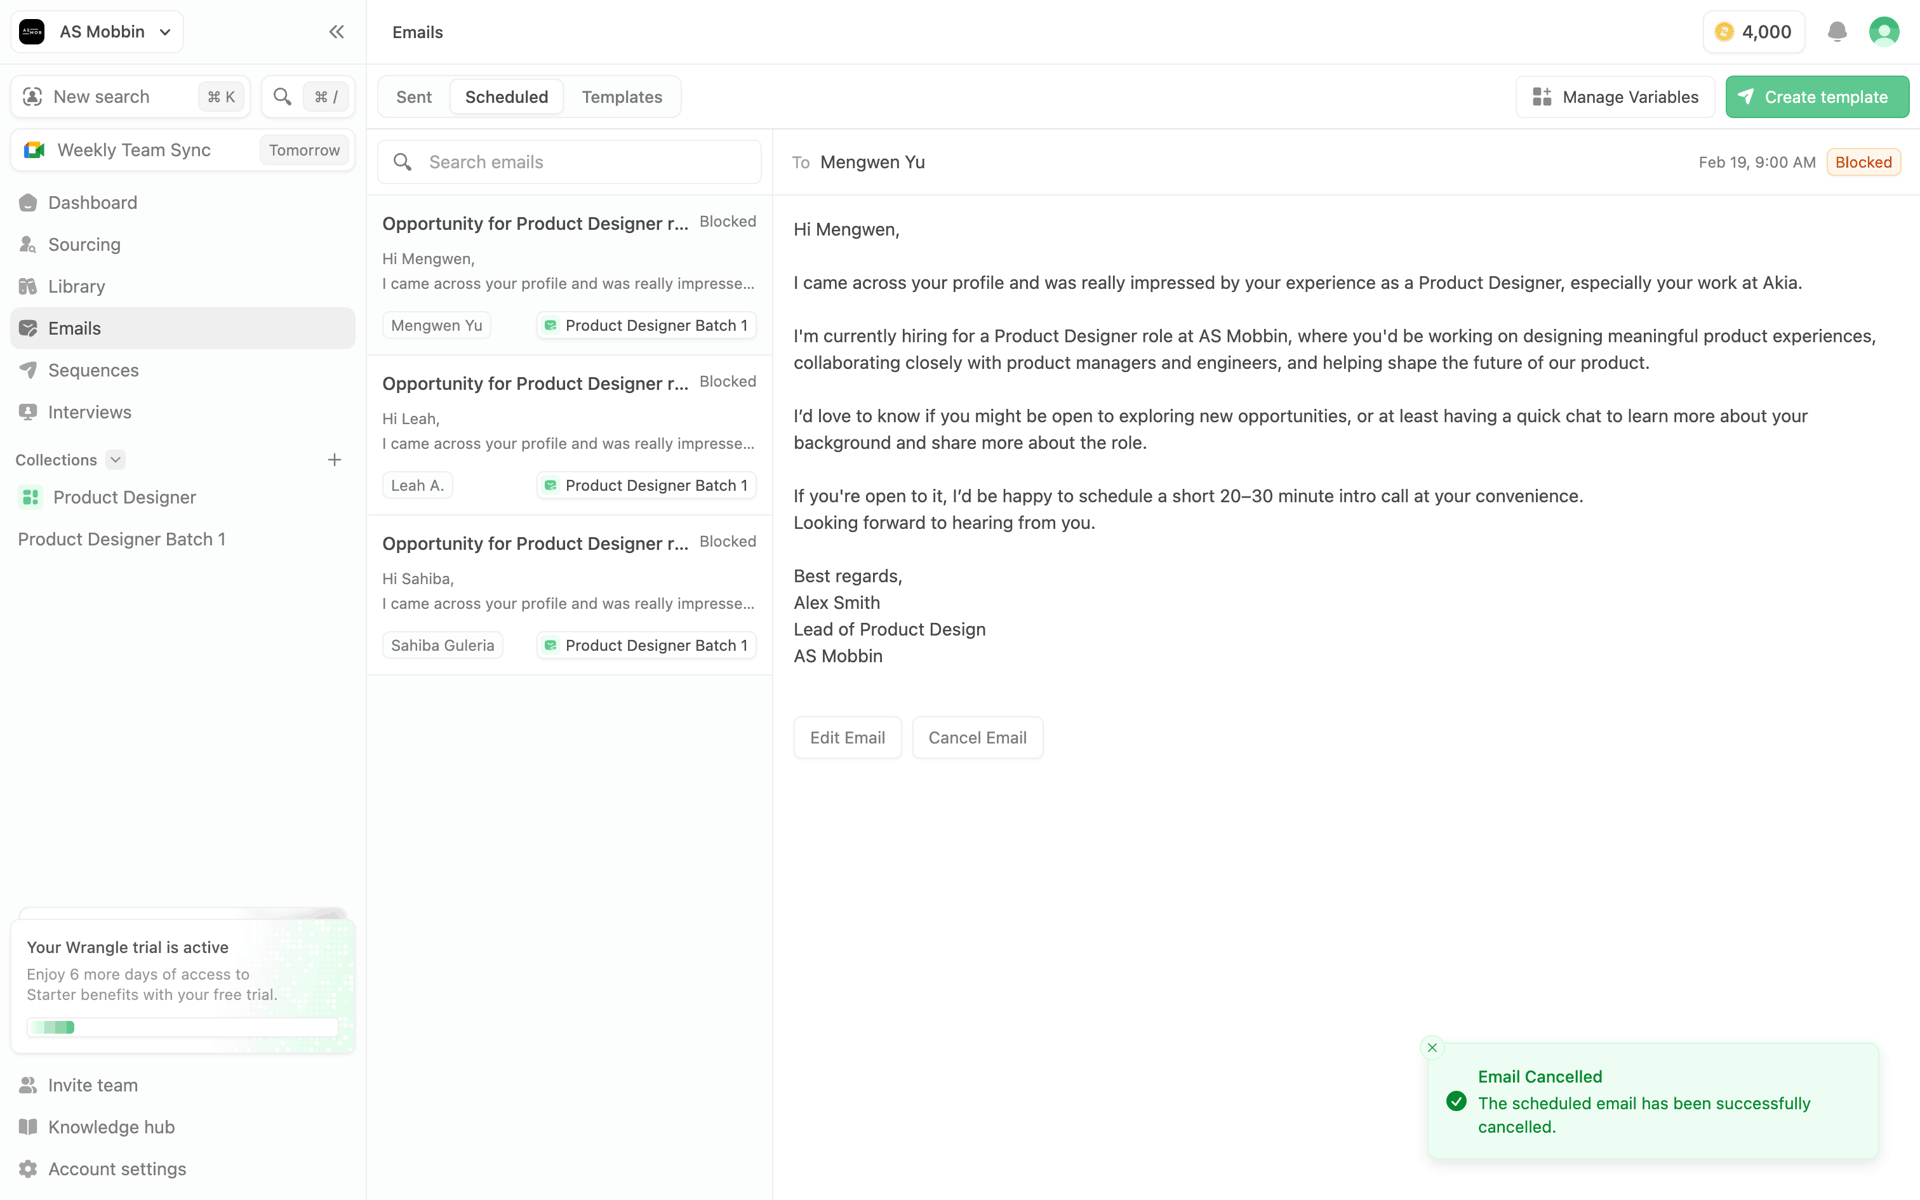Click Product Designer Batch 1 tag in Mengwen row
This screenshot has width=1920, height=1200.
point(647,326)
